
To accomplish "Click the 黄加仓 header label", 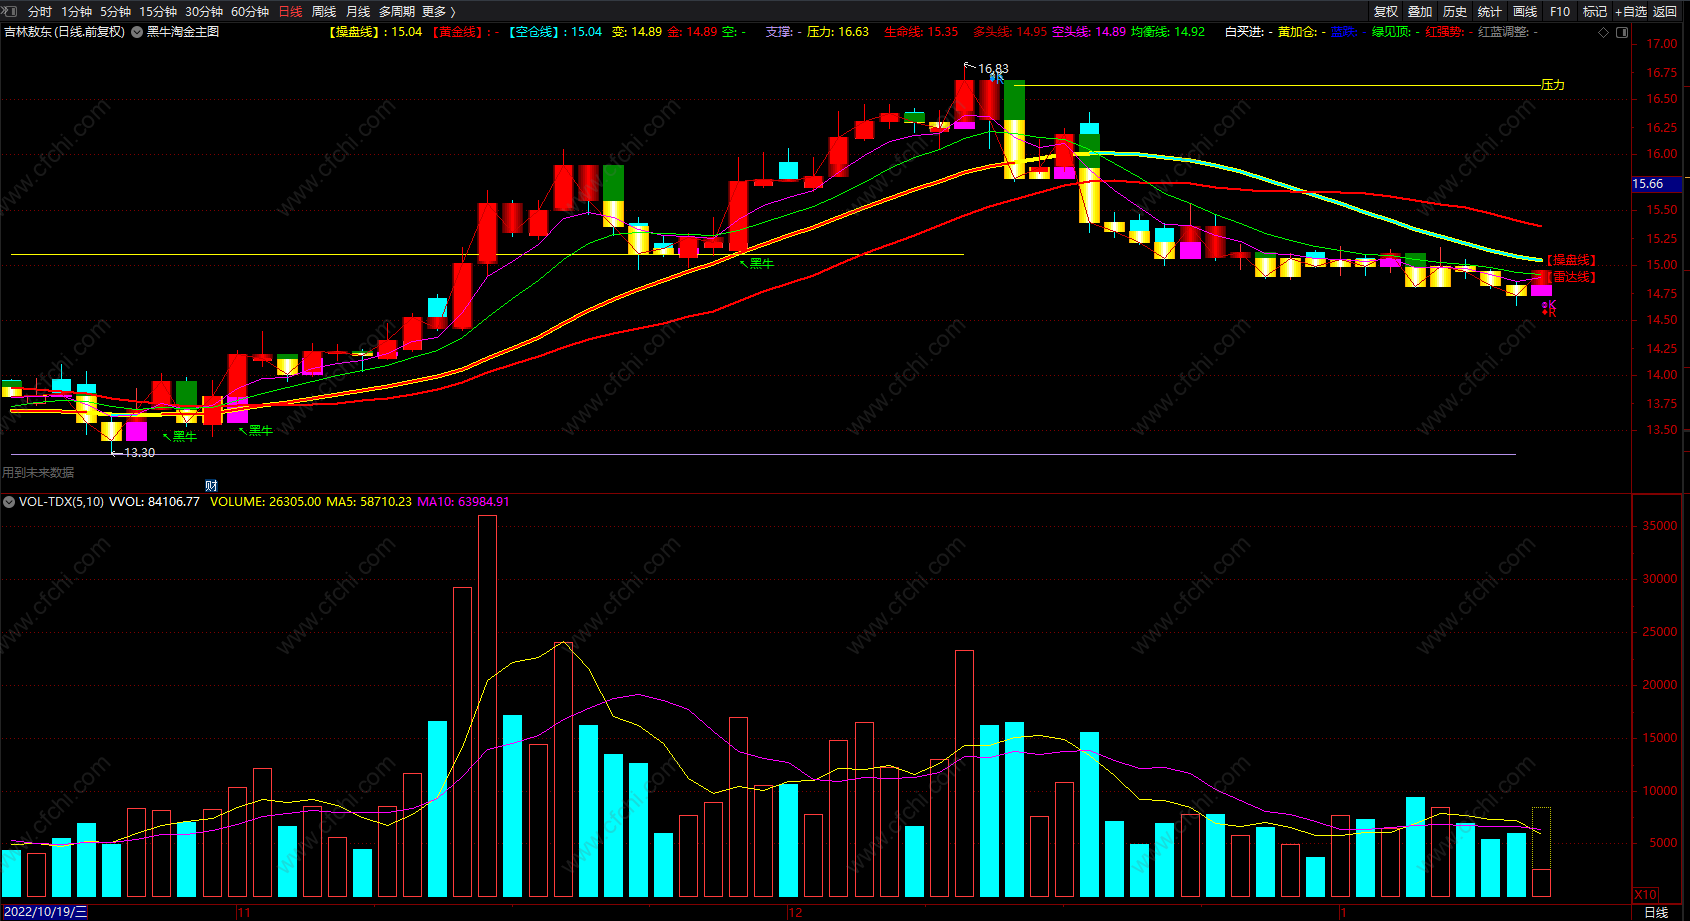I will [x=1302, y=32].
